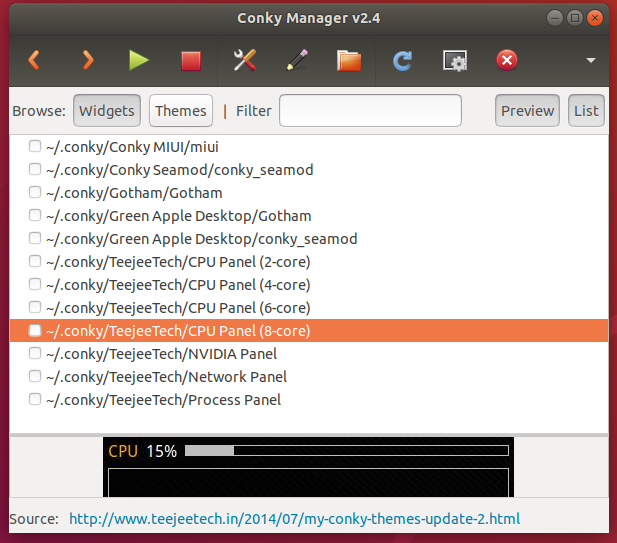The height and width of the screenshot is (543, 617).
Task: Select row TeejeeTech/CPU Panel (6-core)
Action: pyautogui.click(x=309, y=307)
